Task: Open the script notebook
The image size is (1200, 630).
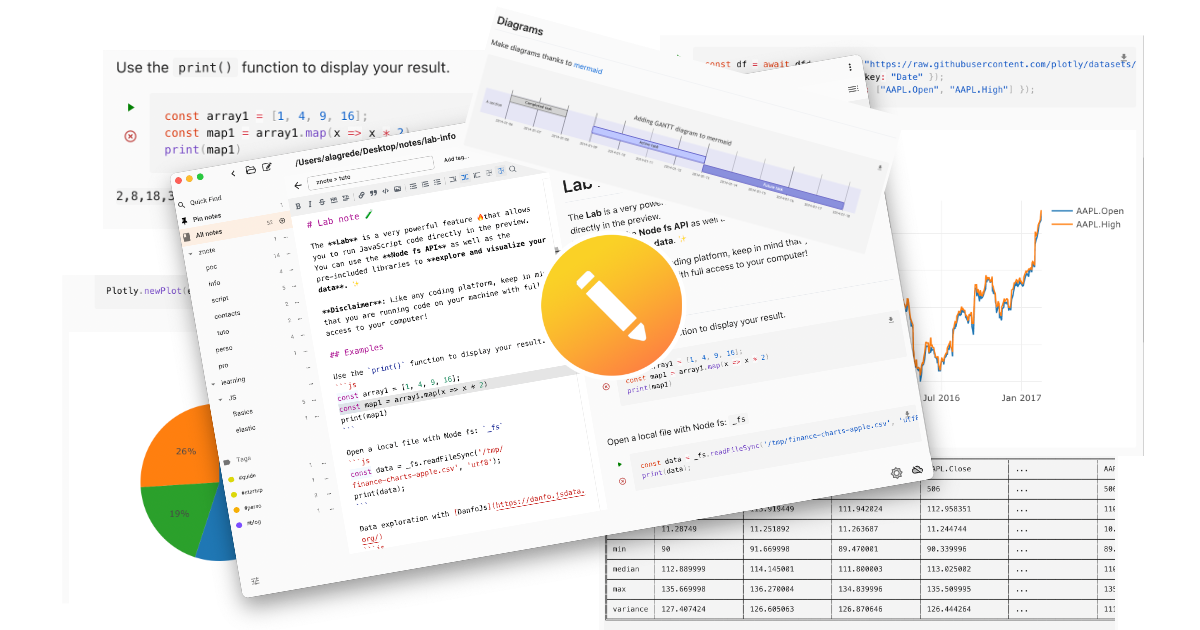Action: 220,299
